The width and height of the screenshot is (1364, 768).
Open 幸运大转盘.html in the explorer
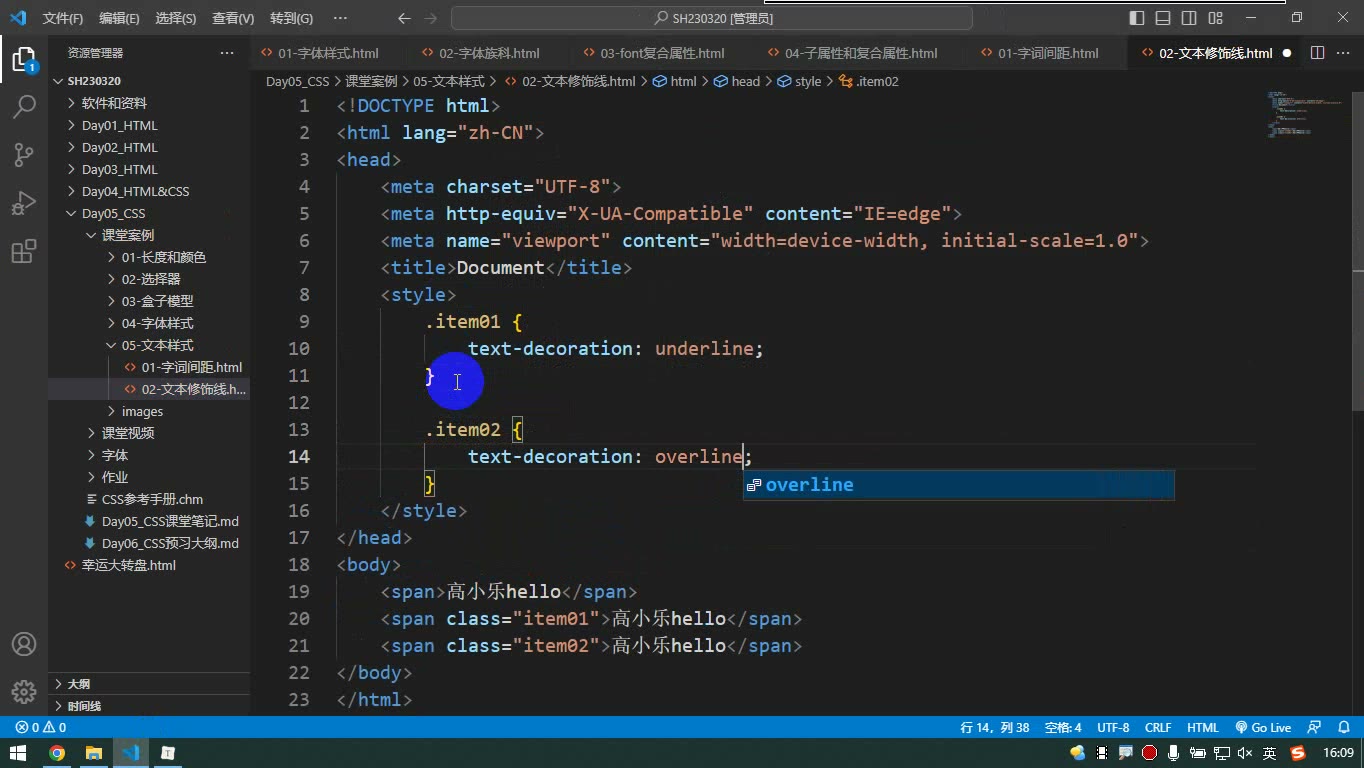[149, 565]
